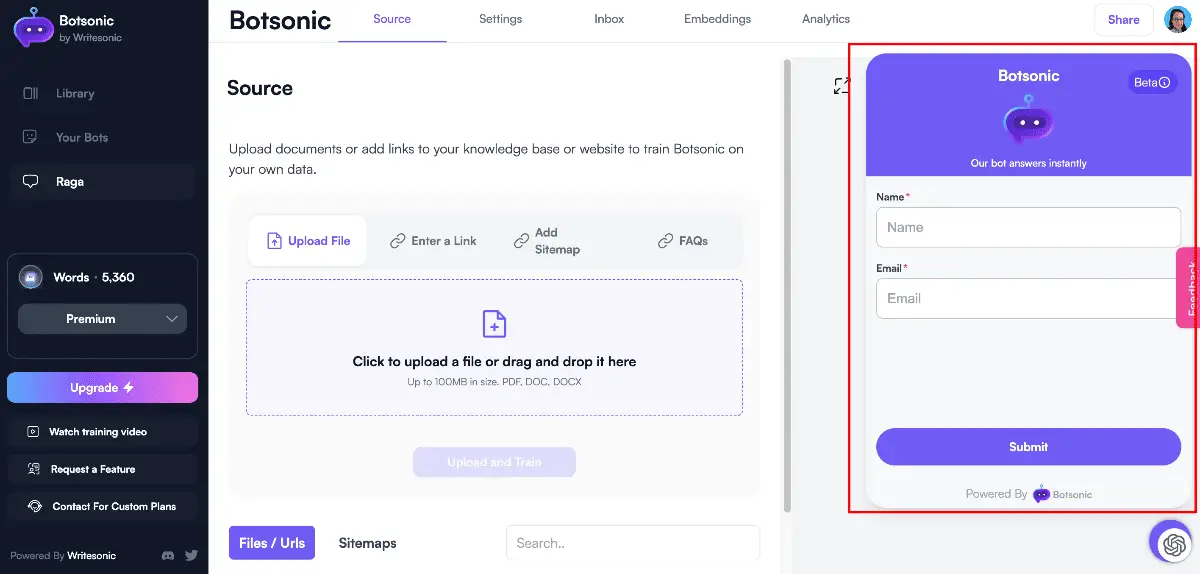Click Contact For Custom Plans
The width and height of the screenshot is (1200, 574).
pyautogui.click(x=102, y=506)
